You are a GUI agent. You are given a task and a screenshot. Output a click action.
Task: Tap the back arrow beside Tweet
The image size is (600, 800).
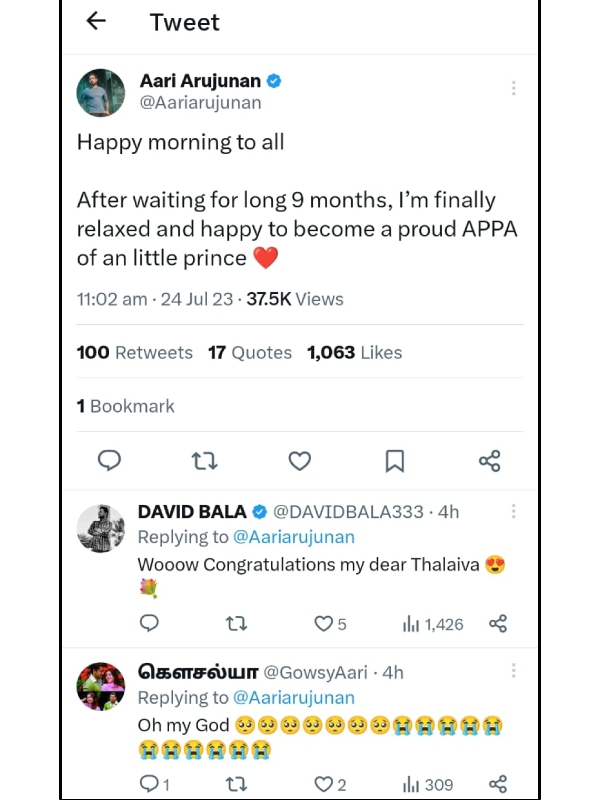point(96,21)
